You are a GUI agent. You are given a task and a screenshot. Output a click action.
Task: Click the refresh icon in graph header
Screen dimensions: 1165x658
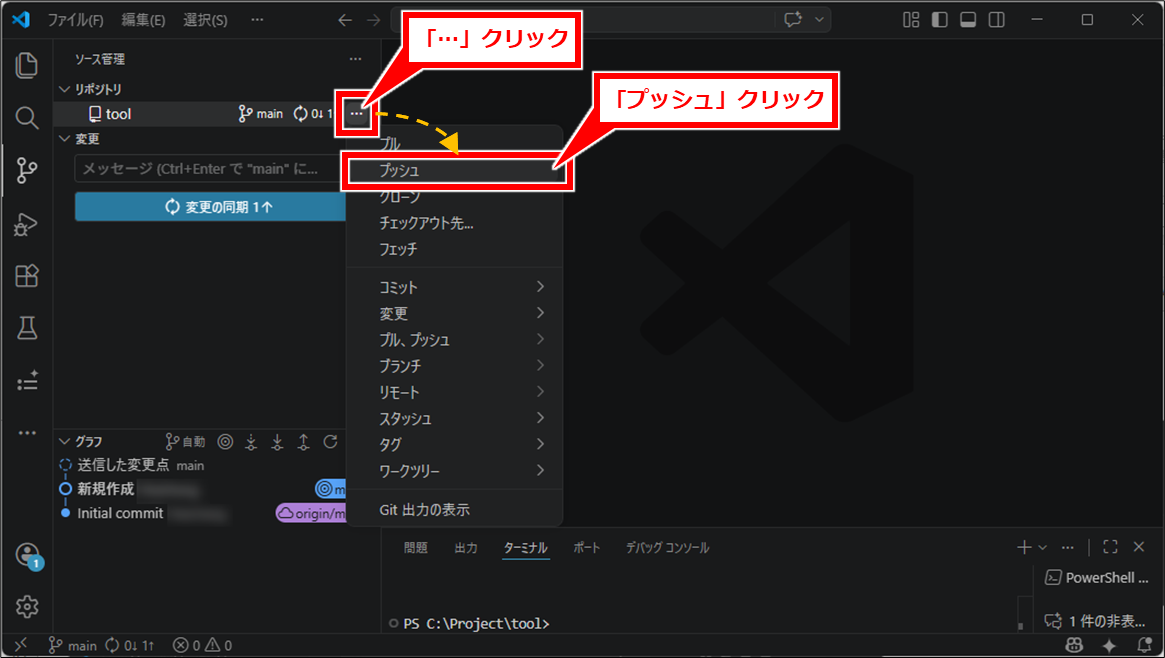click(330, 441)
